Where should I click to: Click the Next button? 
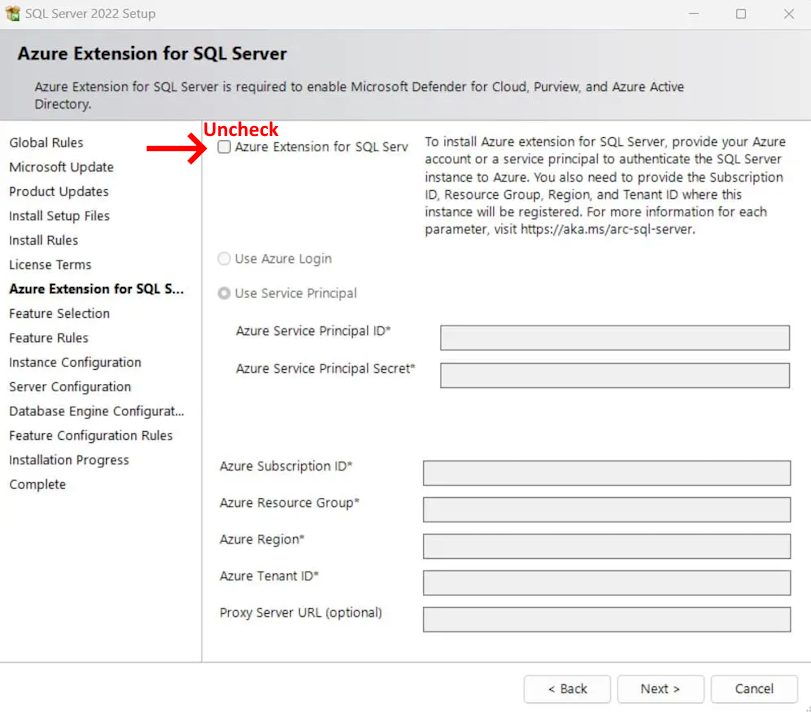tap(660, 689)
